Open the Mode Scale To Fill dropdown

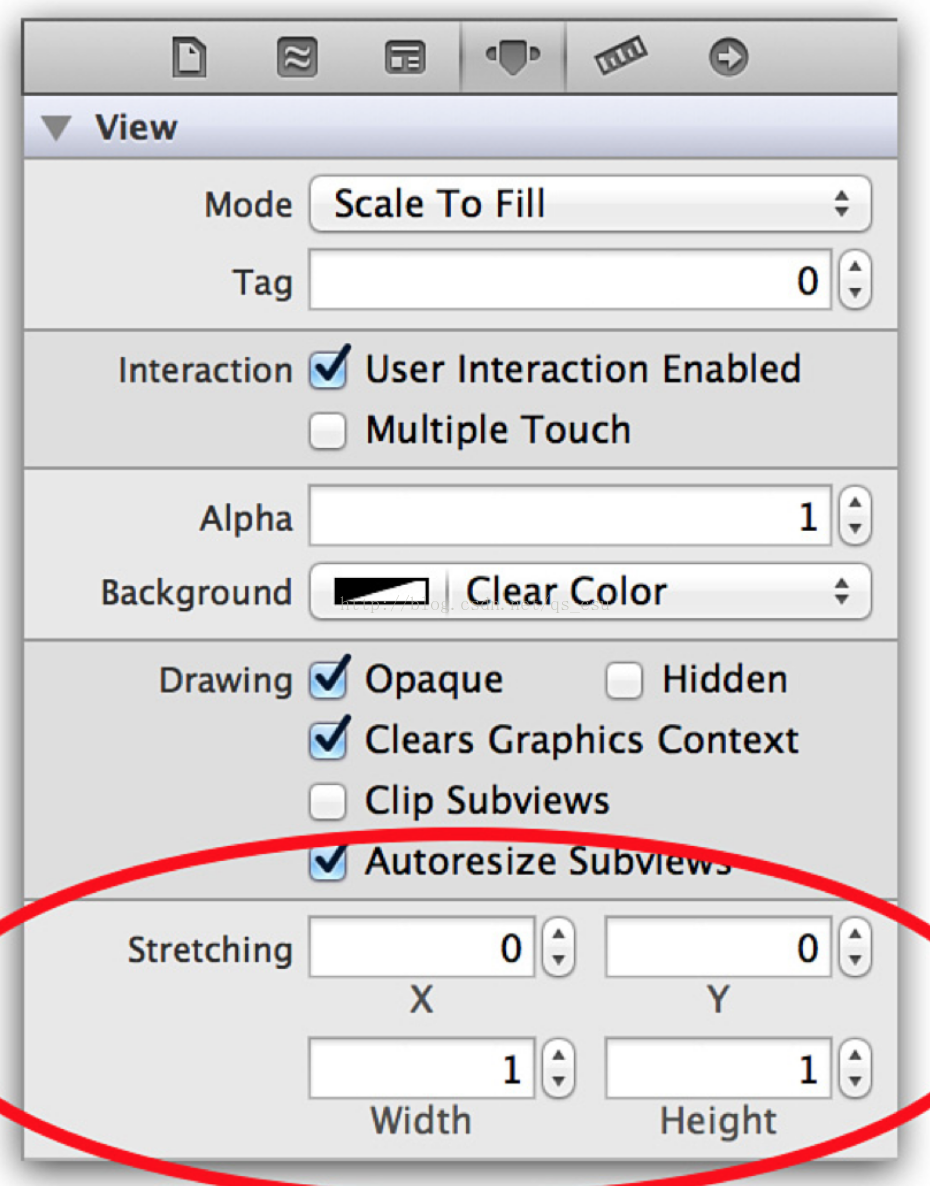click(x=591, y=204)
